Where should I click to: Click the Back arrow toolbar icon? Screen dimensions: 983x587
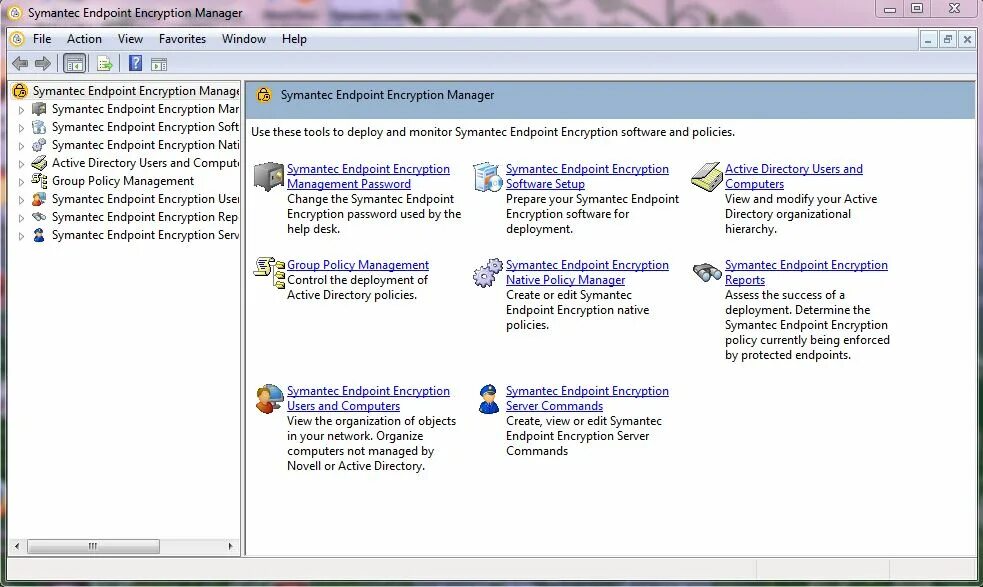coord(20,63)
